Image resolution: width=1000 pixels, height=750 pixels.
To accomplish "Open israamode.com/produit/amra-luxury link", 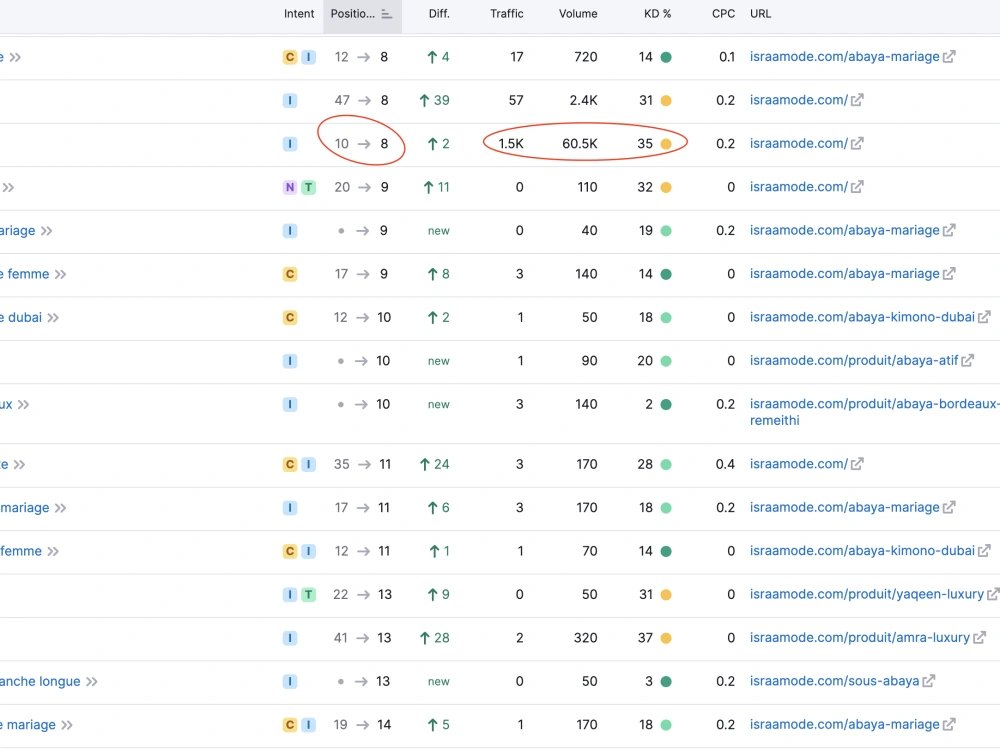I will (860, 638).
